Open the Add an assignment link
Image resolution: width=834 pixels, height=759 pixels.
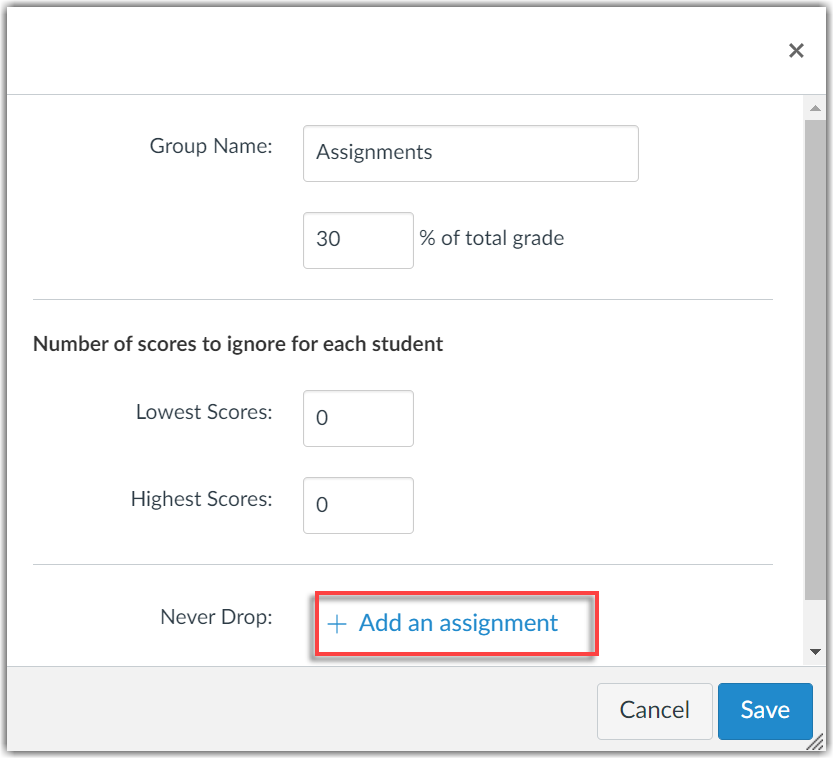(458, 624)
